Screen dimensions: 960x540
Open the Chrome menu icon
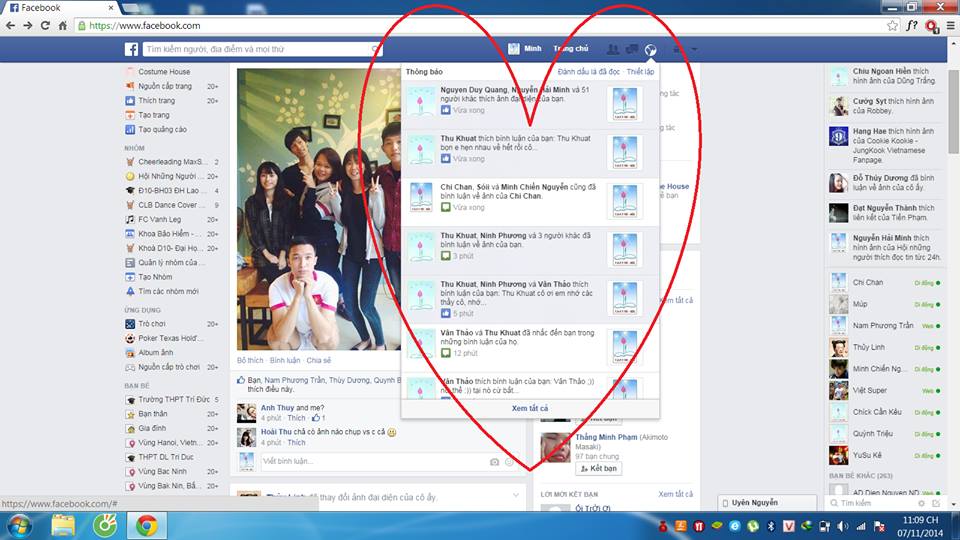(950, 26)
